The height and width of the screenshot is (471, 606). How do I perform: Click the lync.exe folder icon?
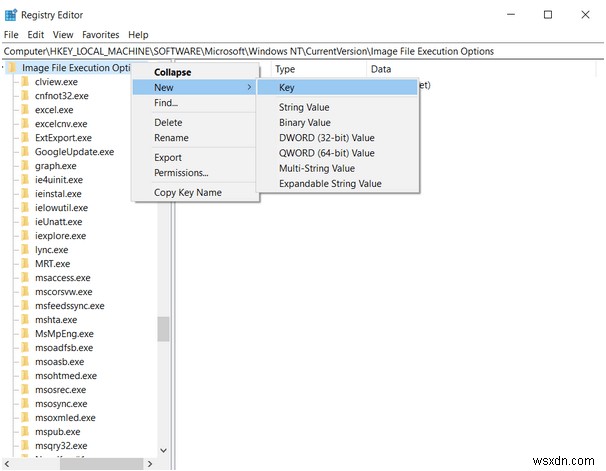[25, 250]
